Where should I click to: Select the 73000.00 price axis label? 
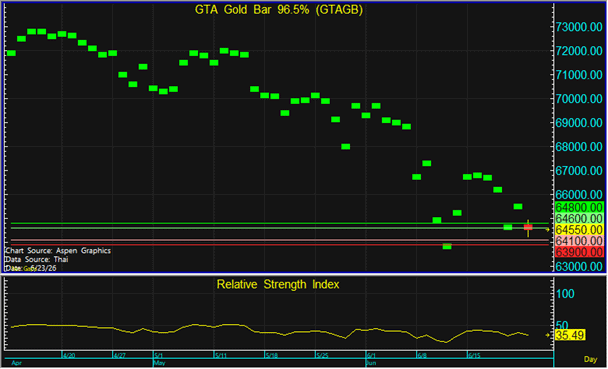point(579,27)
